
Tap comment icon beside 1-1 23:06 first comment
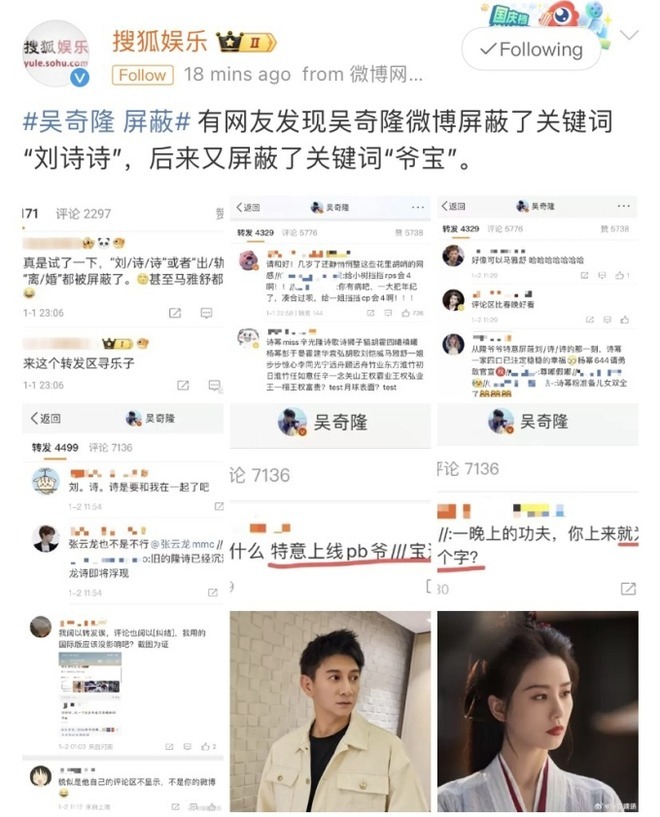206,313
